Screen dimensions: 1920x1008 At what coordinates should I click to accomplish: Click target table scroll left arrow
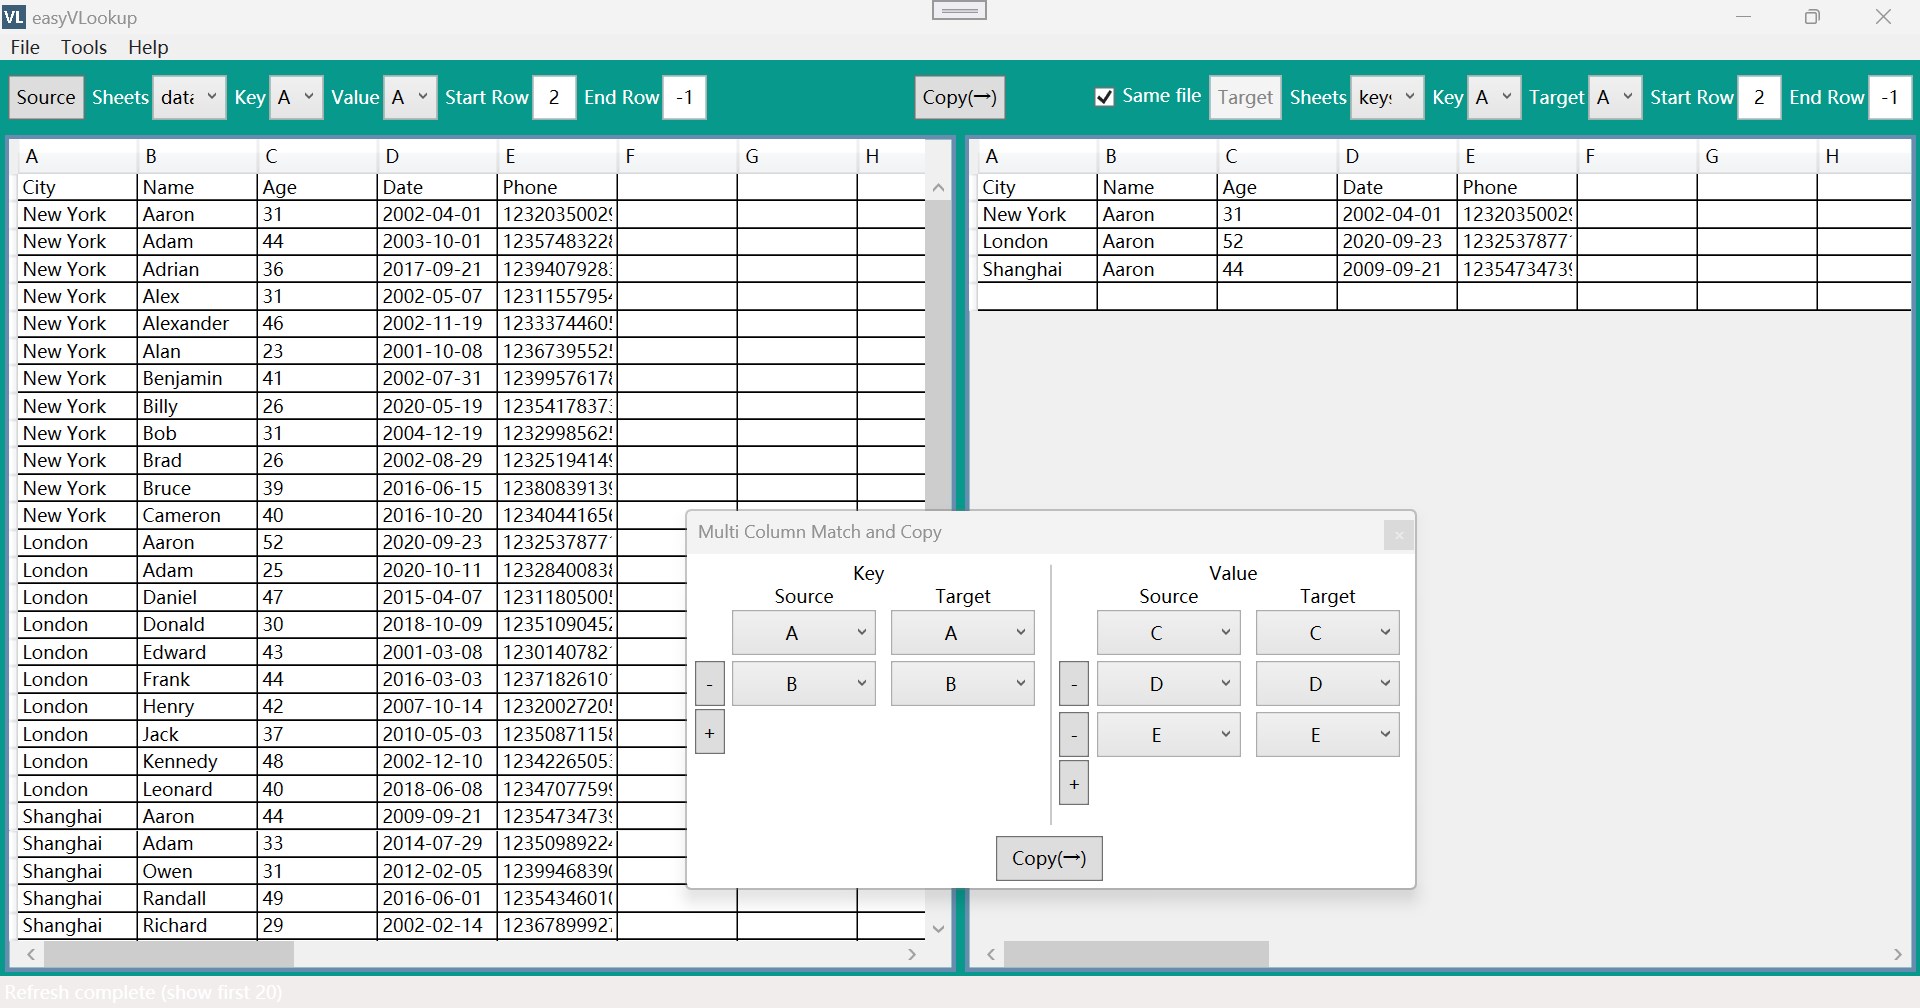991,954
